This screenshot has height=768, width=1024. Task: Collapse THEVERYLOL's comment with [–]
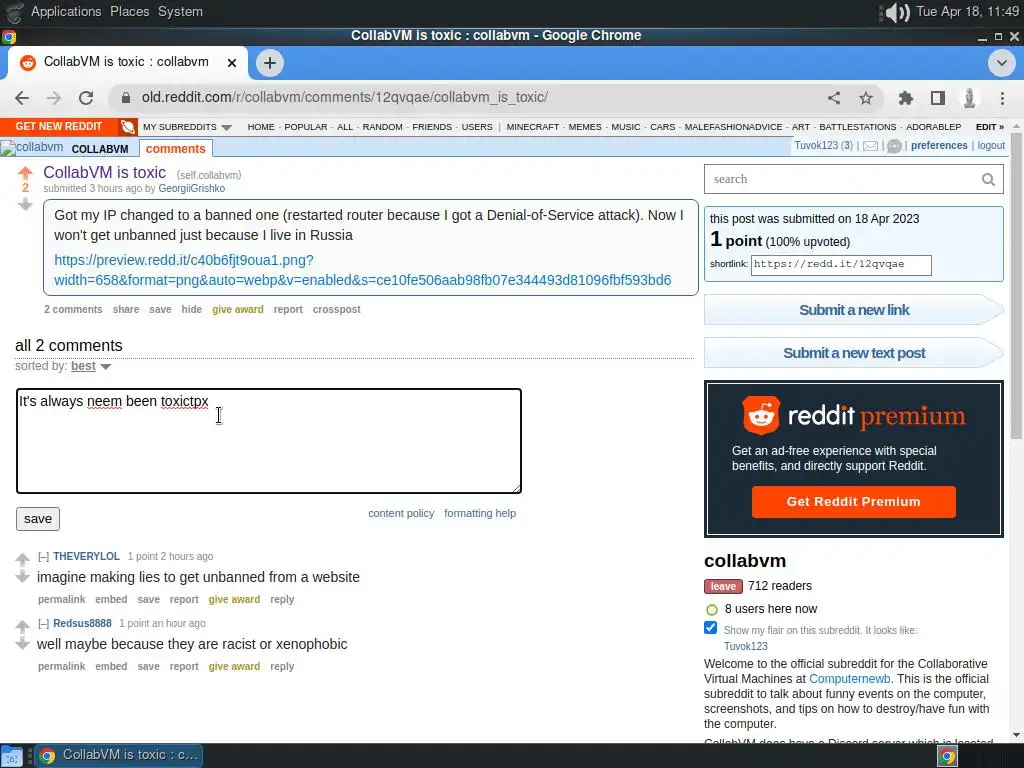(43, 556)
